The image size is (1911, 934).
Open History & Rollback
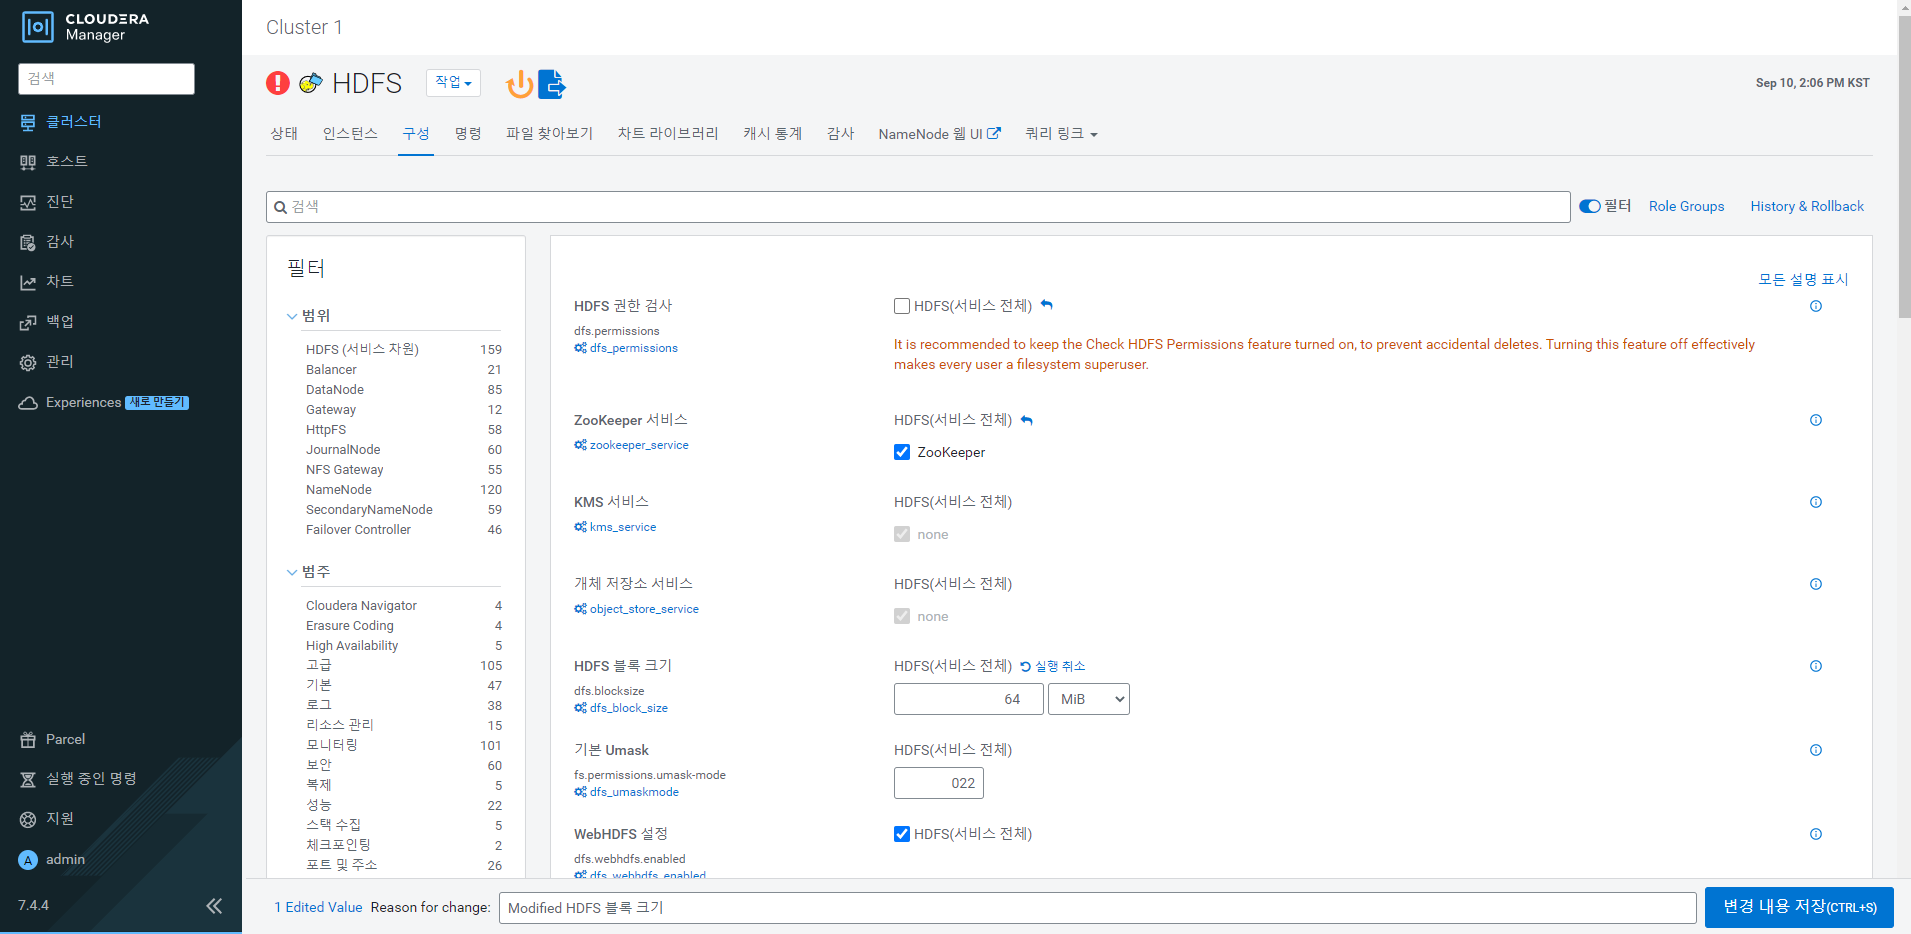click(1807, 206)
